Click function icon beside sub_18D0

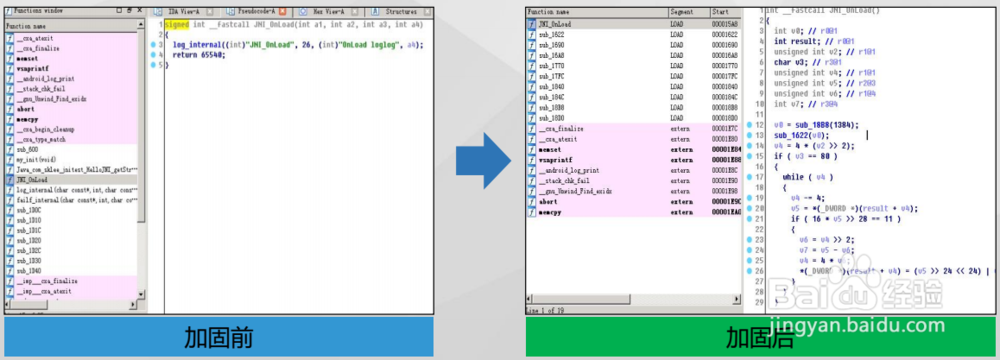click(x=532, y=118)
